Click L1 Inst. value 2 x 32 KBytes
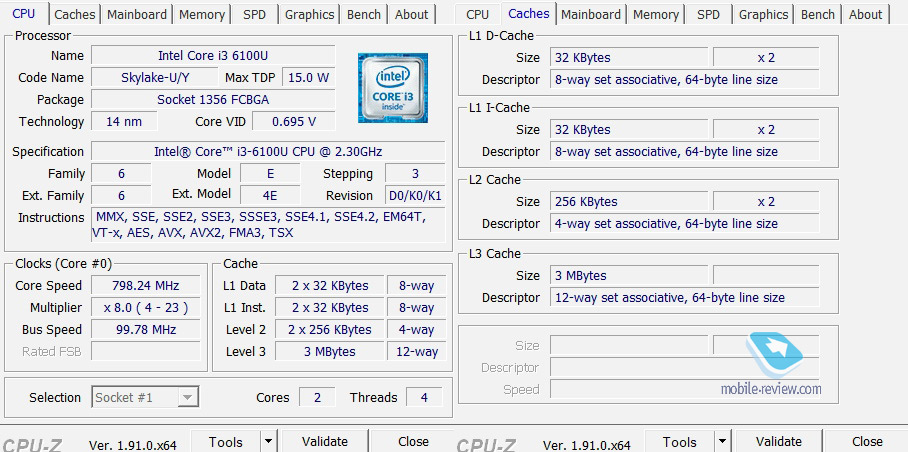This screenshot has width=908, height=452. [x=329, y=307]
